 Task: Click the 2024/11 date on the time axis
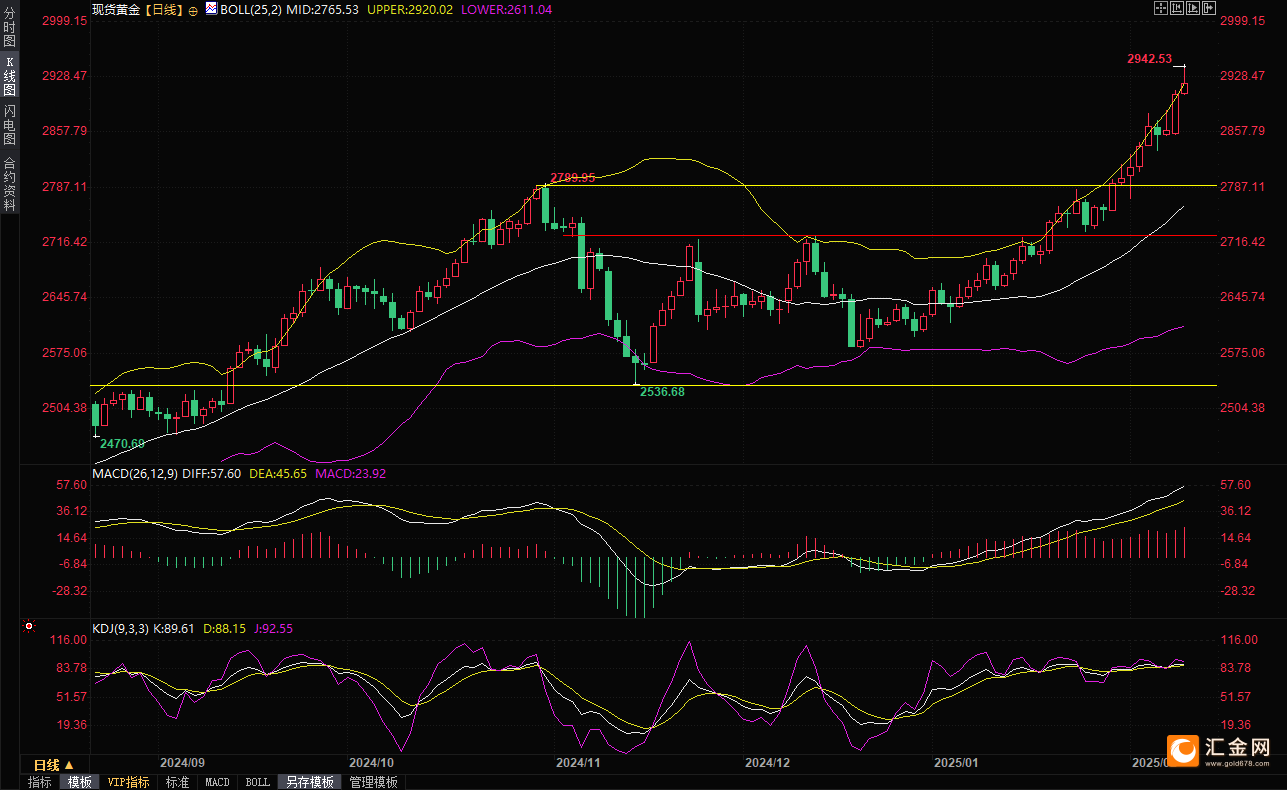(578, 762)
